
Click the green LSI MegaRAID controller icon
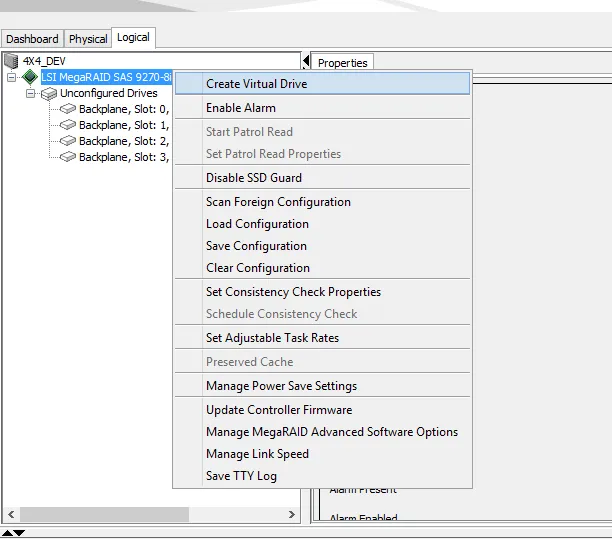click(x=30, y=77)
